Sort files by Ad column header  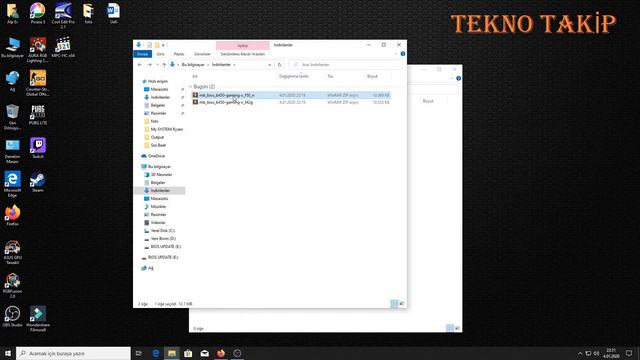[x=195, y=76]
